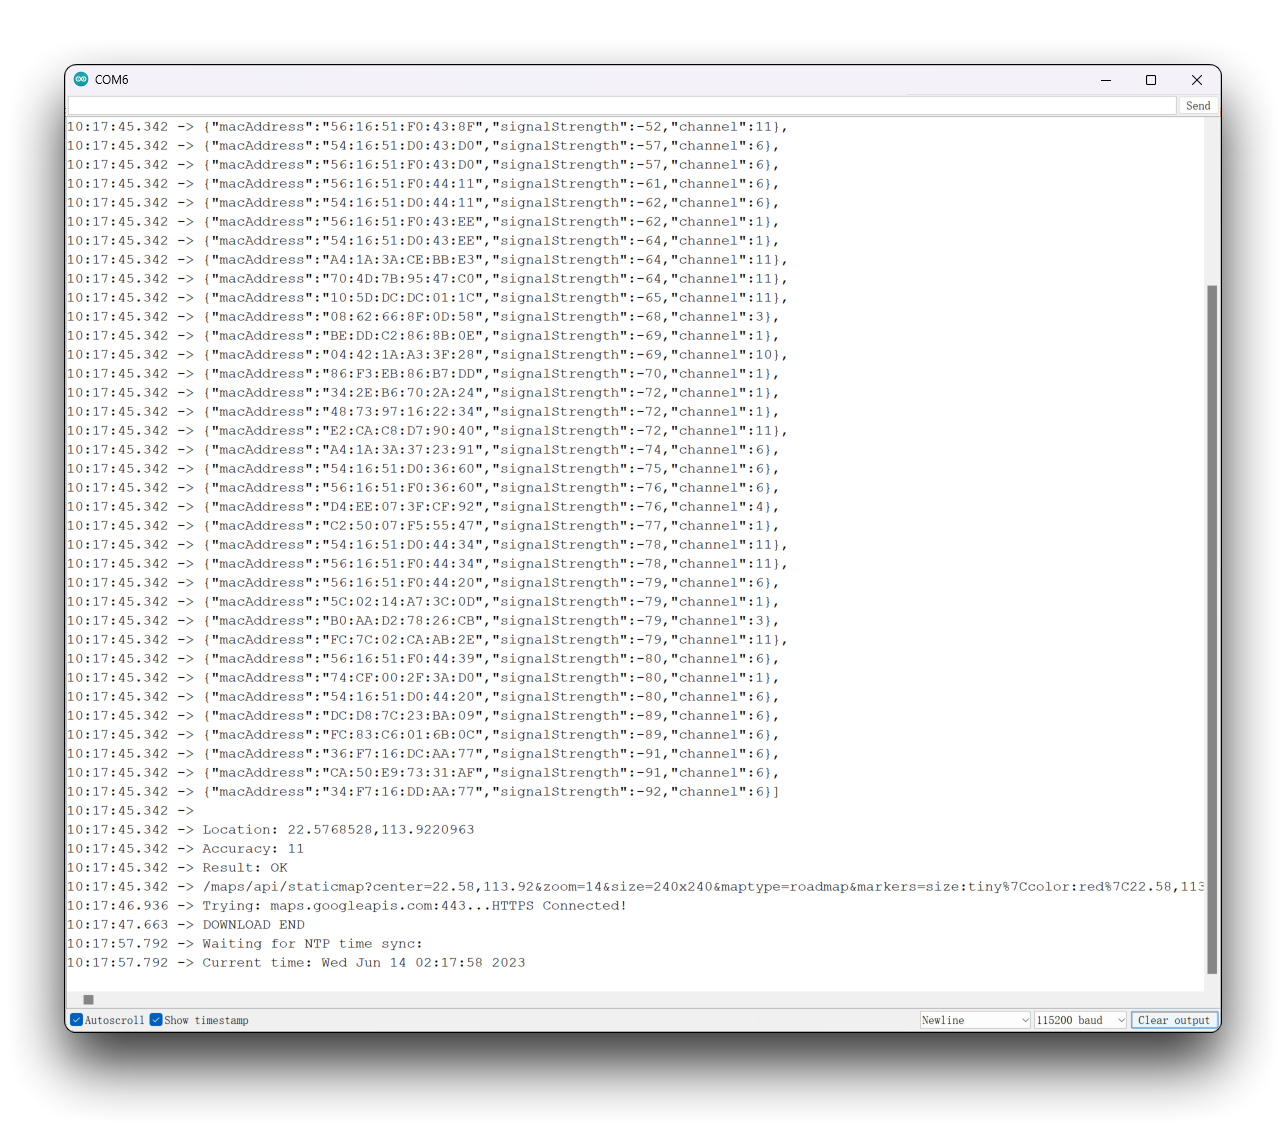Click the line with macAddress 86:F3:EB:86:B7:DD
The height and width of the screenshot is (1129, 1286).
[x=423, y=374]
